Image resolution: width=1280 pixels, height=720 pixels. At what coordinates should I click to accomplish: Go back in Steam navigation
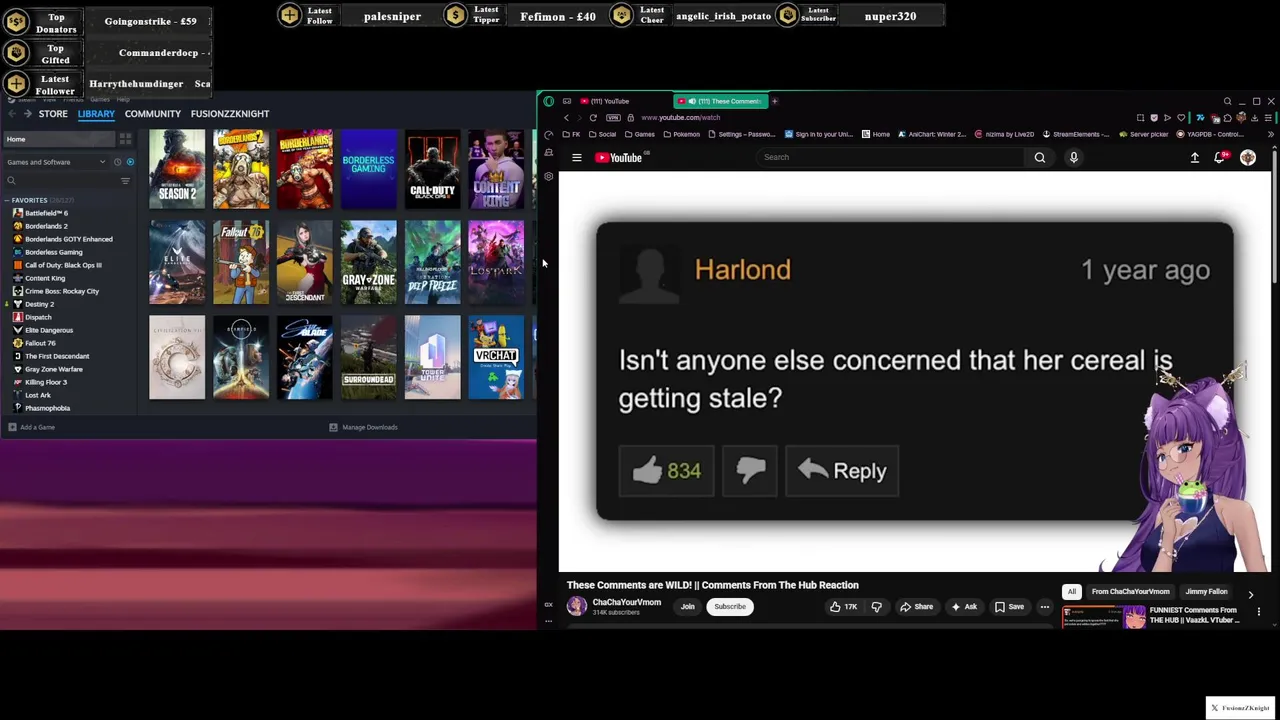[x=12, y=114]
